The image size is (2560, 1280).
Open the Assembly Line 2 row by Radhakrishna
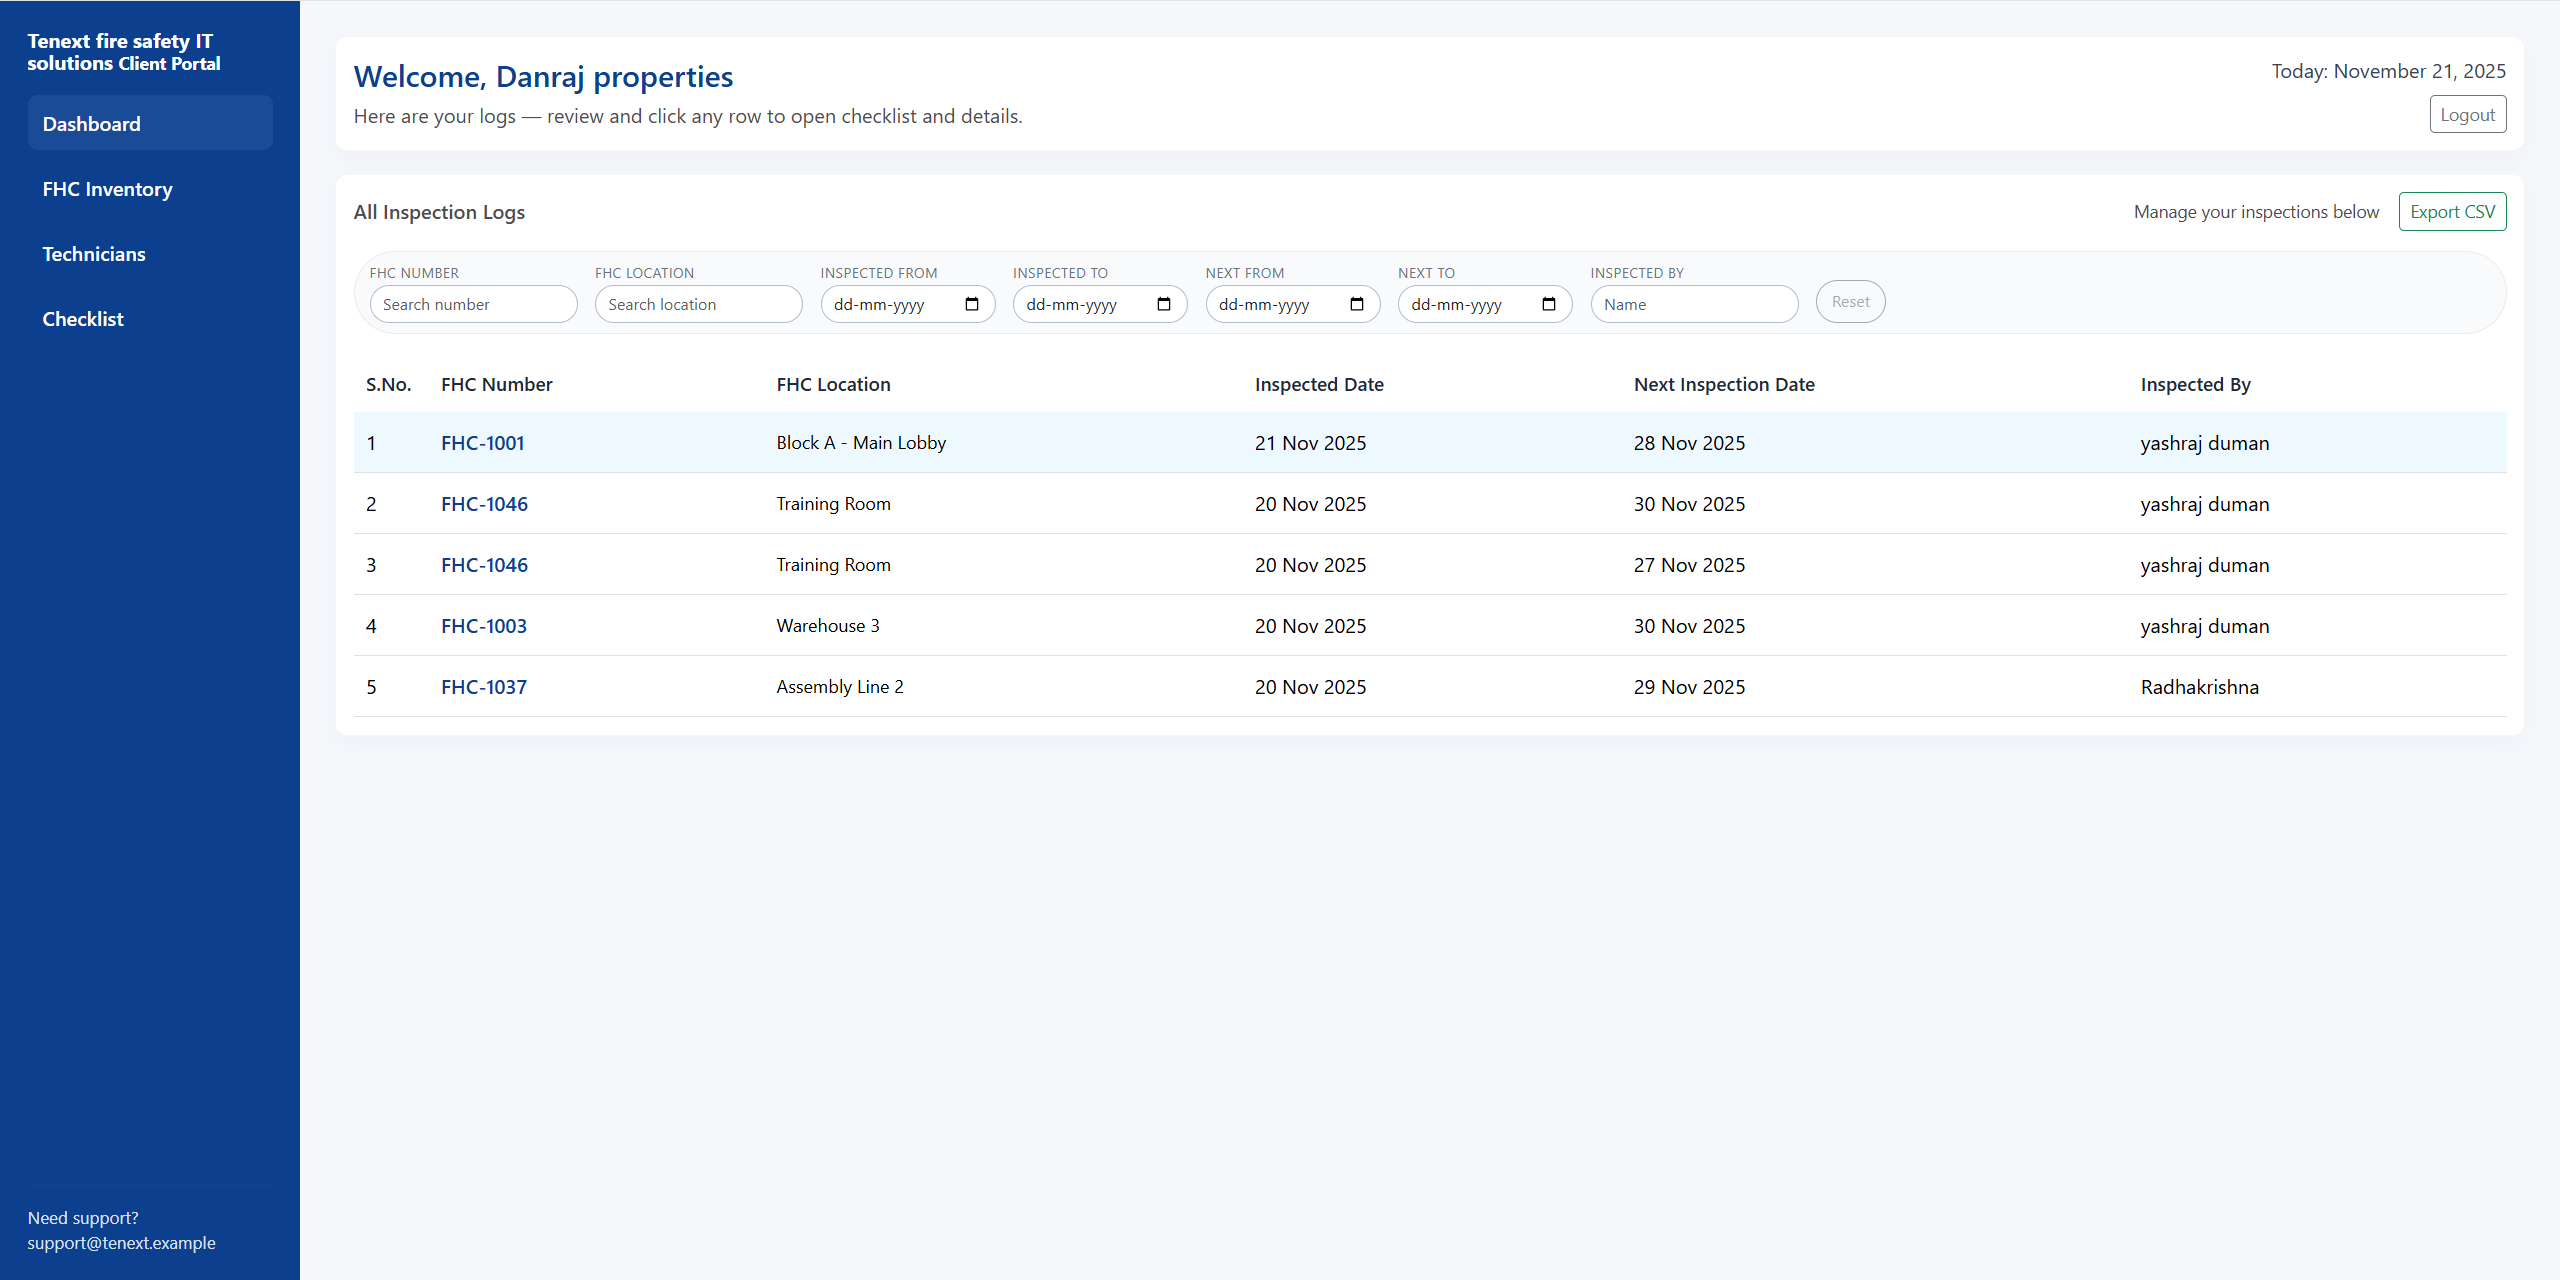840,687
